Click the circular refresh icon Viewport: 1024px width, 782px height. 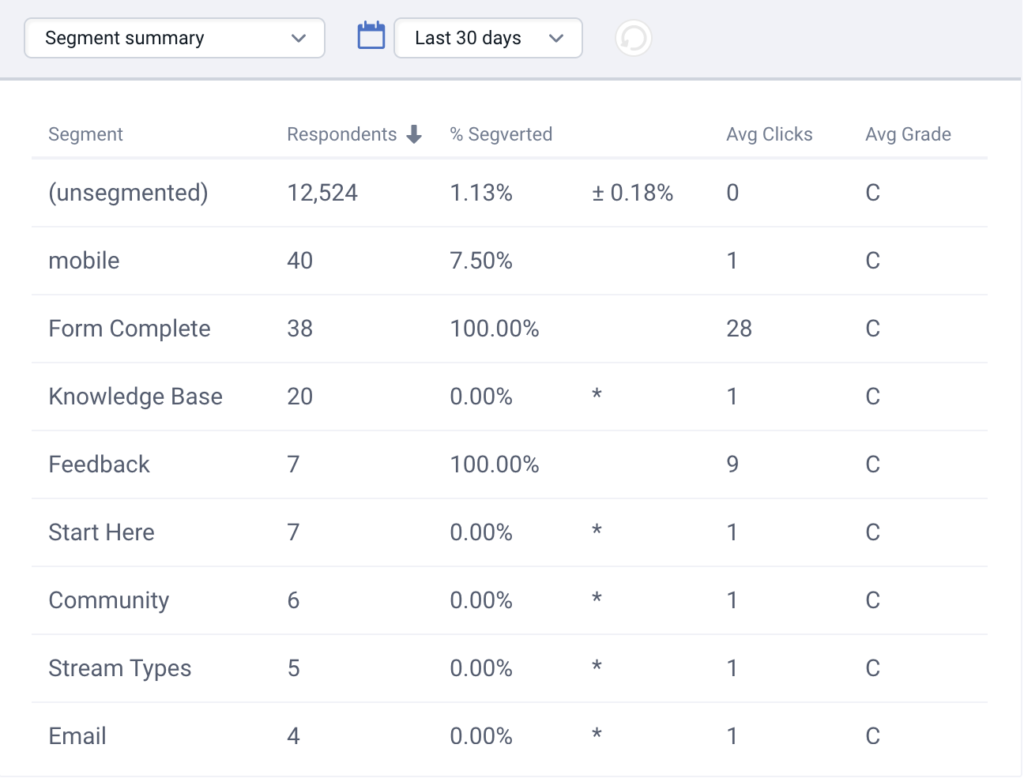633,39
